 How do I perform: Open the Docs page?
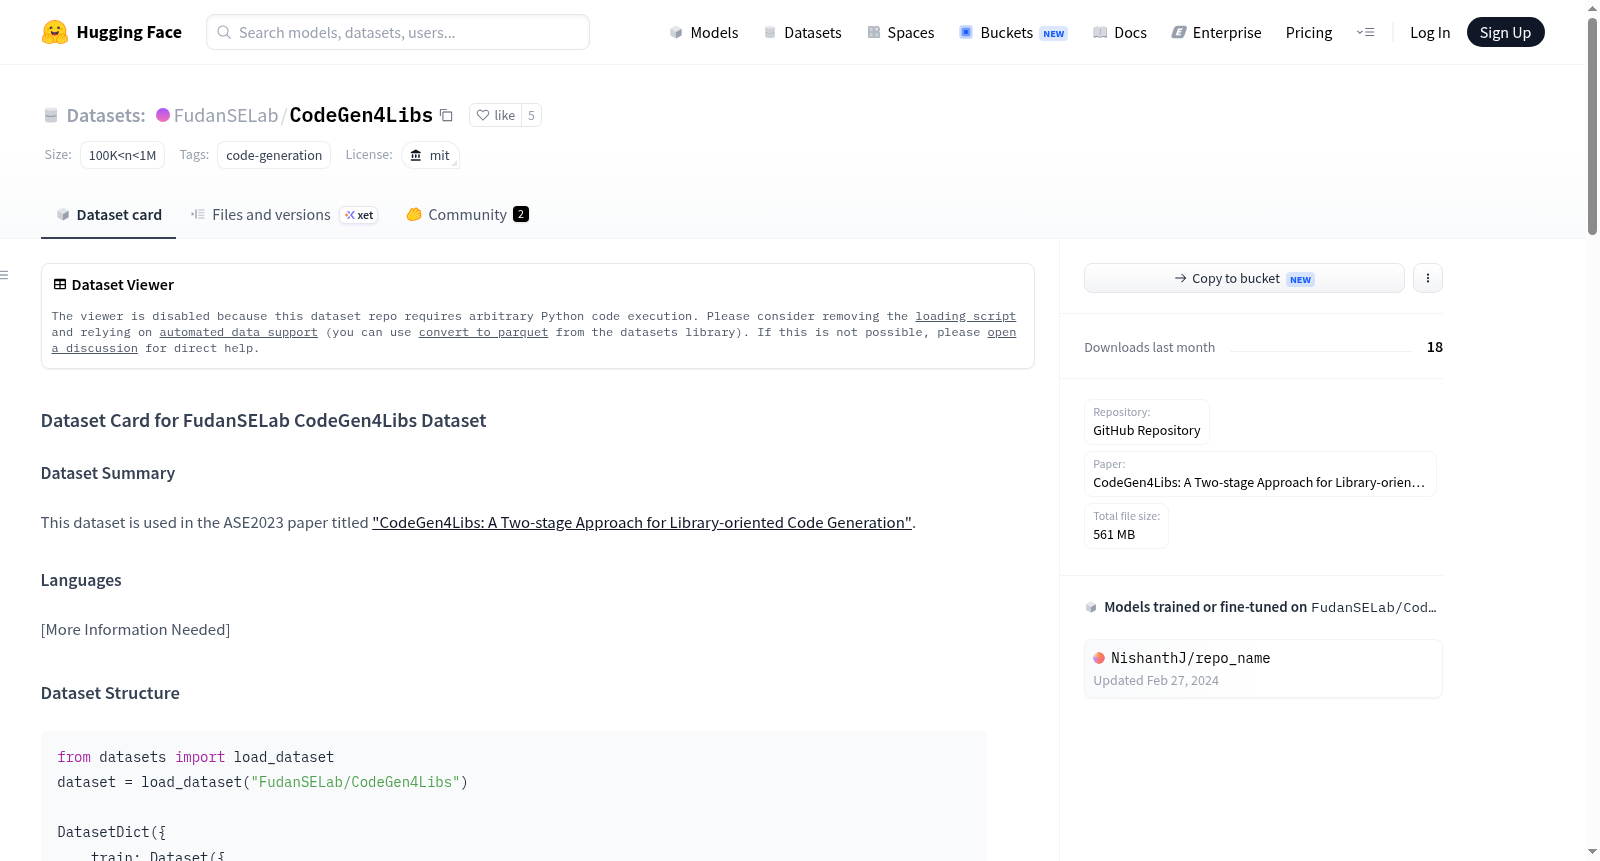pyautogui.click(x=1119, y=32)
